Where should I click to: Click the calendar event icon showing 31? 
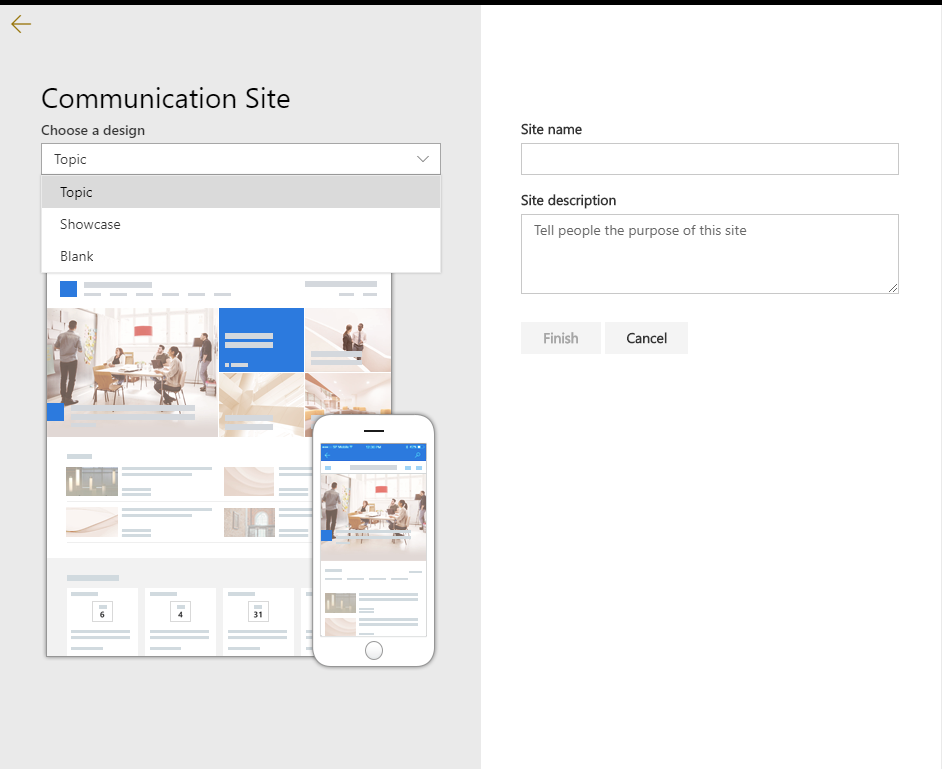[259, 613]
